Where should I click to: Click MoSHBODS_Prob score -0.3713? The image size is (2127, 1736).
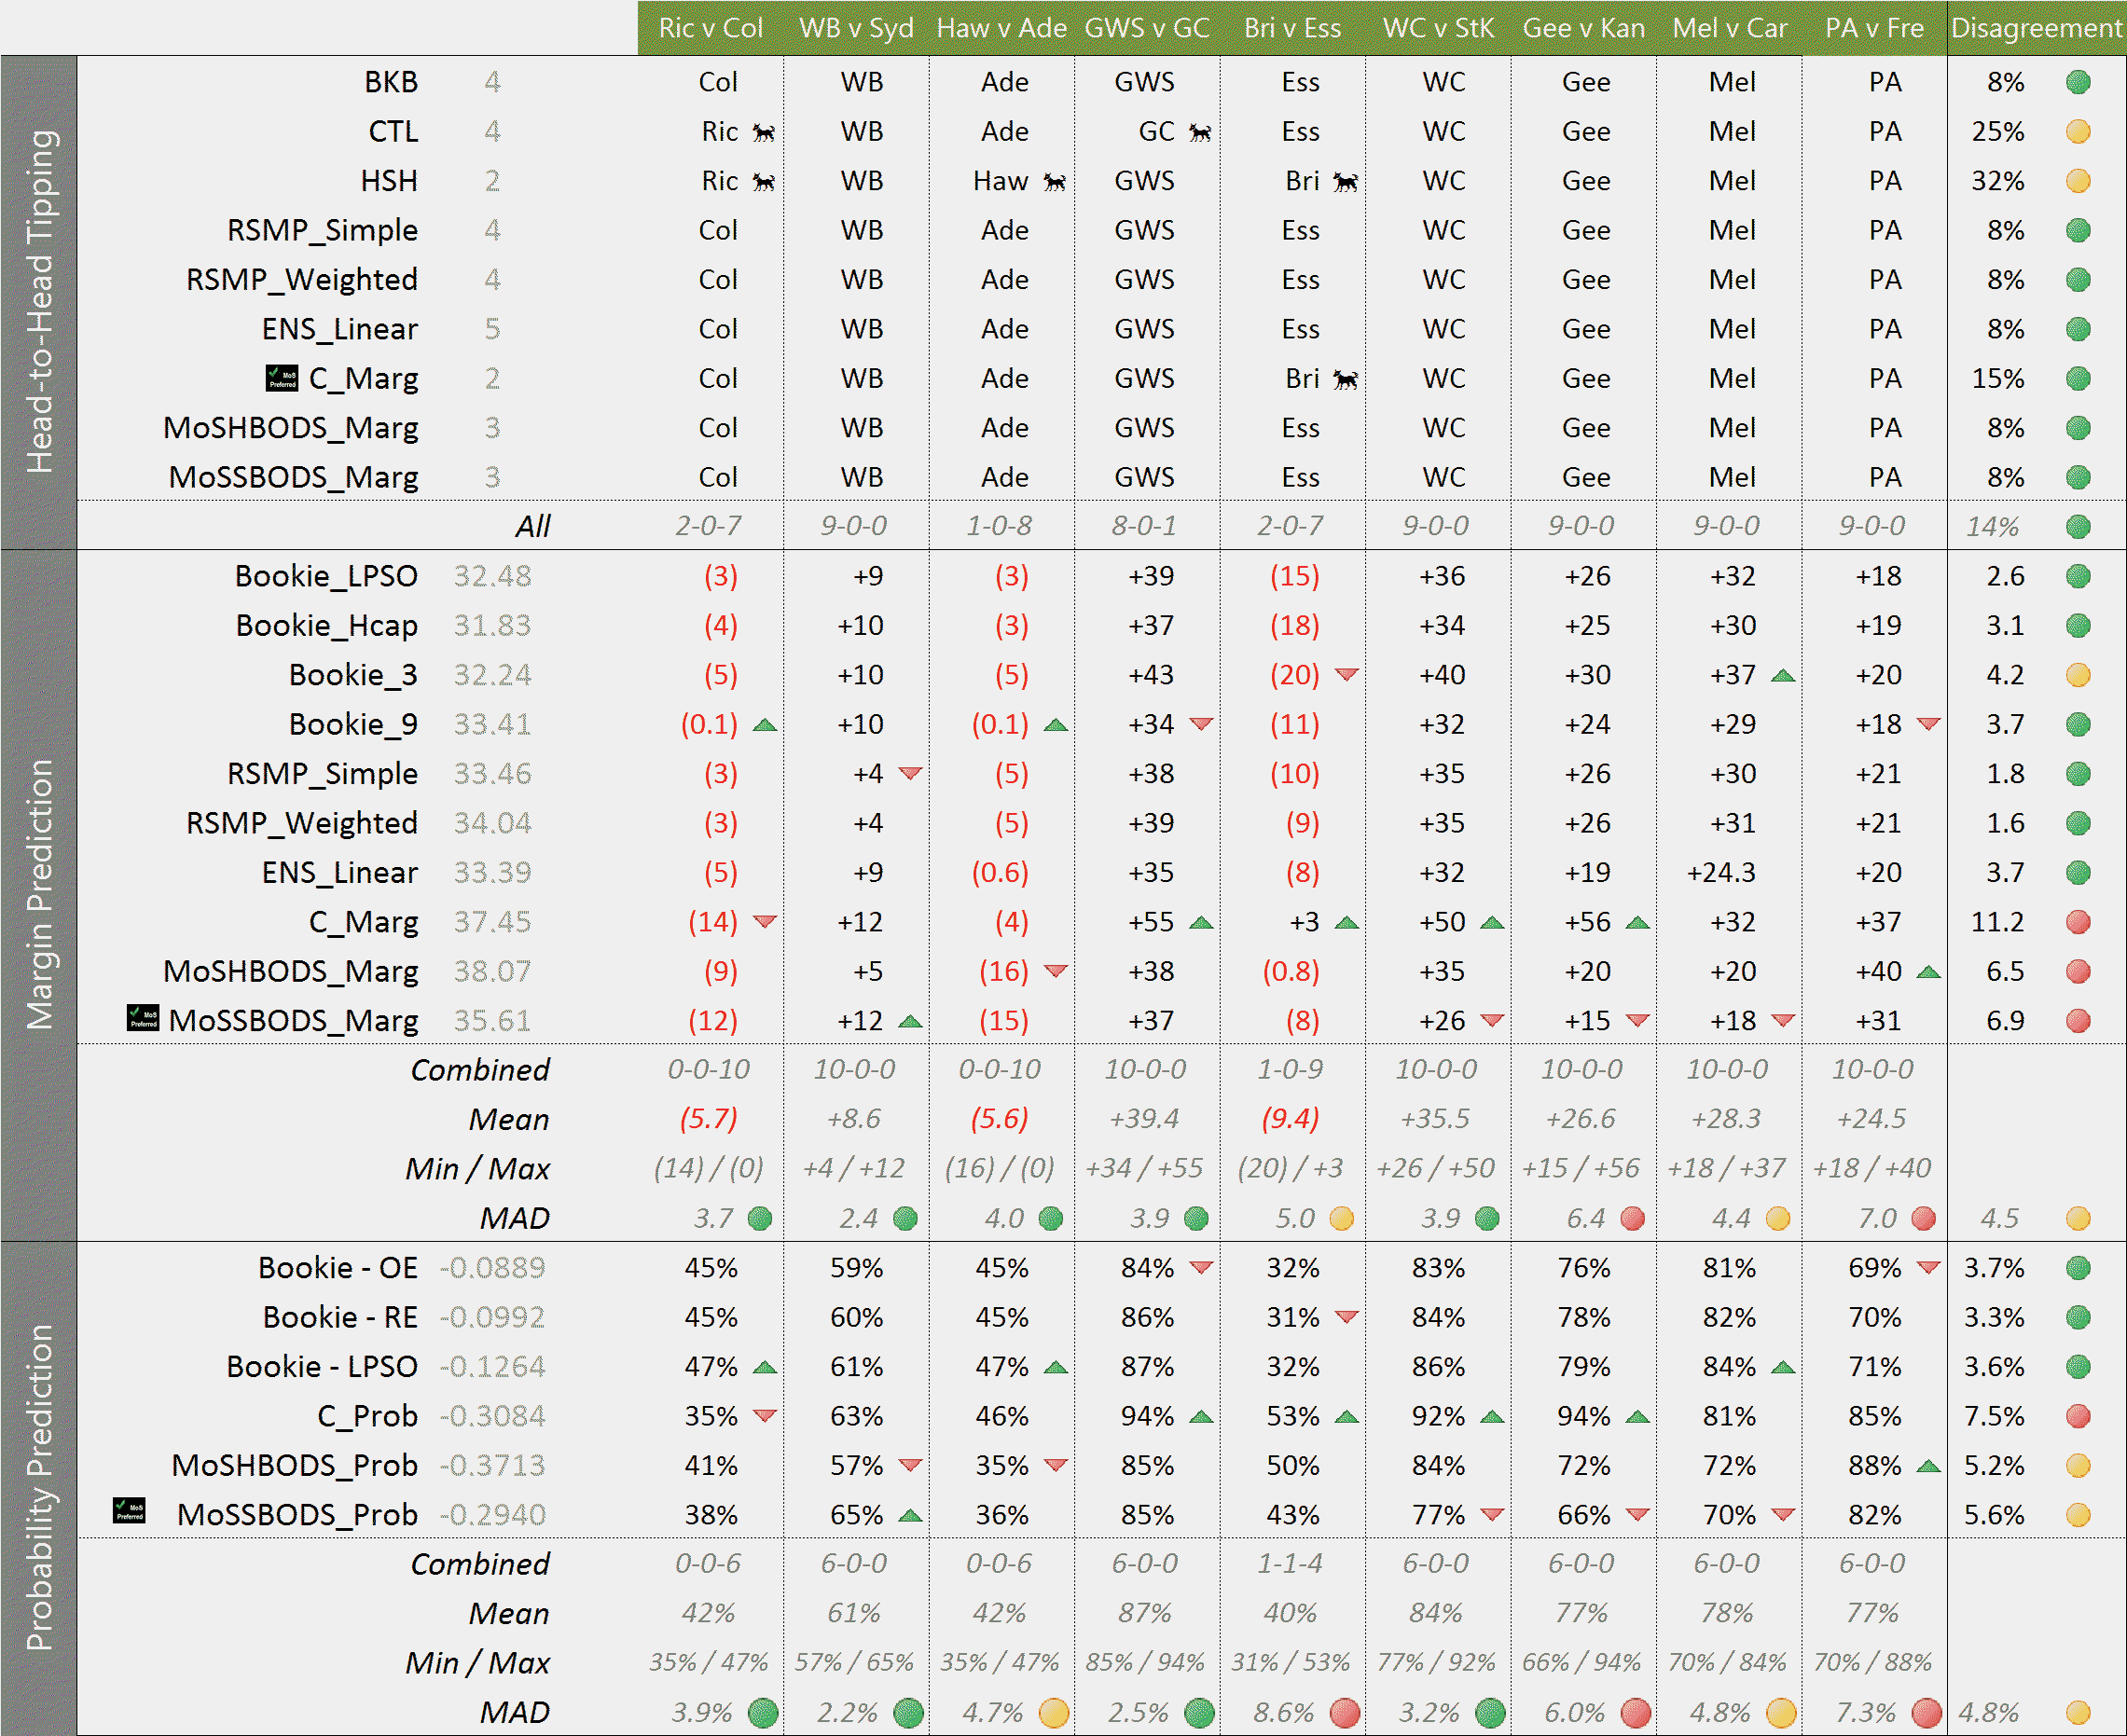coord(493,1466)
